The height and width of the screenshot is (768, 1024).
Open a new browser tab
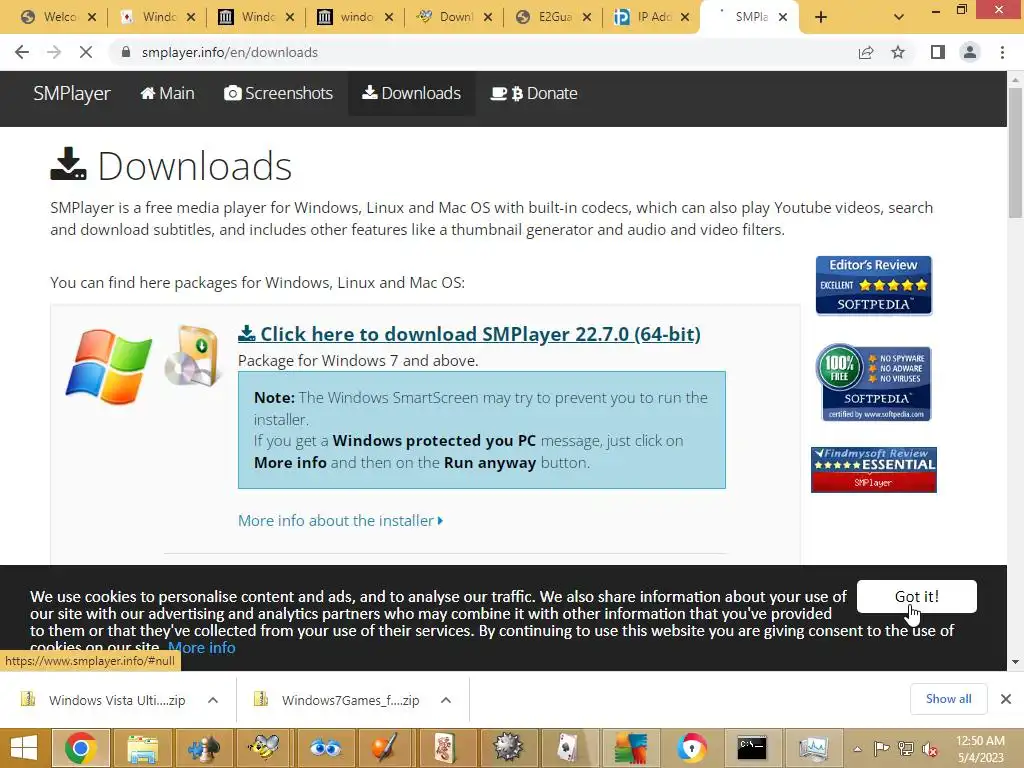(821, 17)
